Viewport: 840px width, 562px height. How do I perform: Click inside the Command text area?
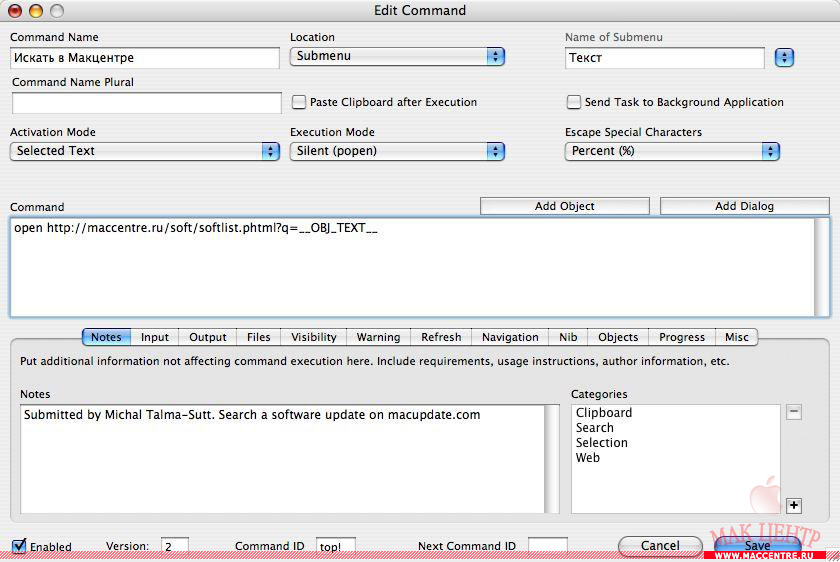click(x=412, y=267)
